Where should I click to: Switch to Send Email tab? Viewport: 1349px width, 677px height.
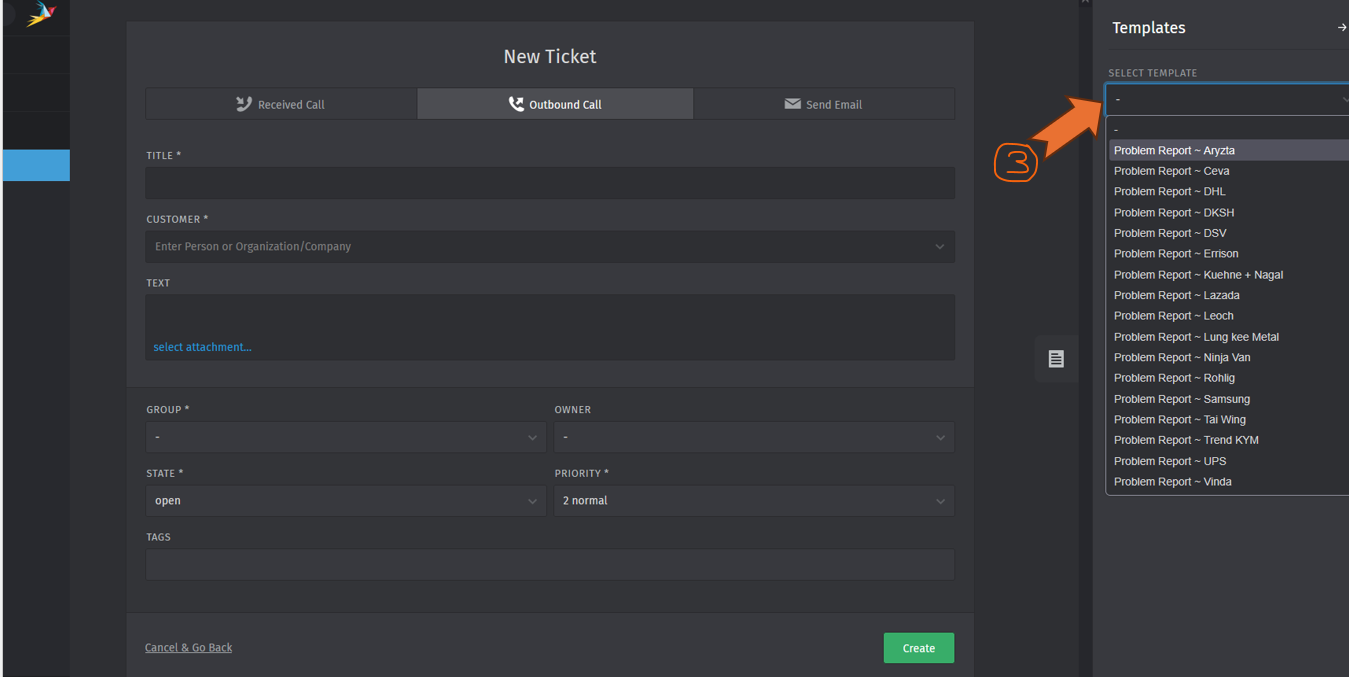tap(823, 104)
